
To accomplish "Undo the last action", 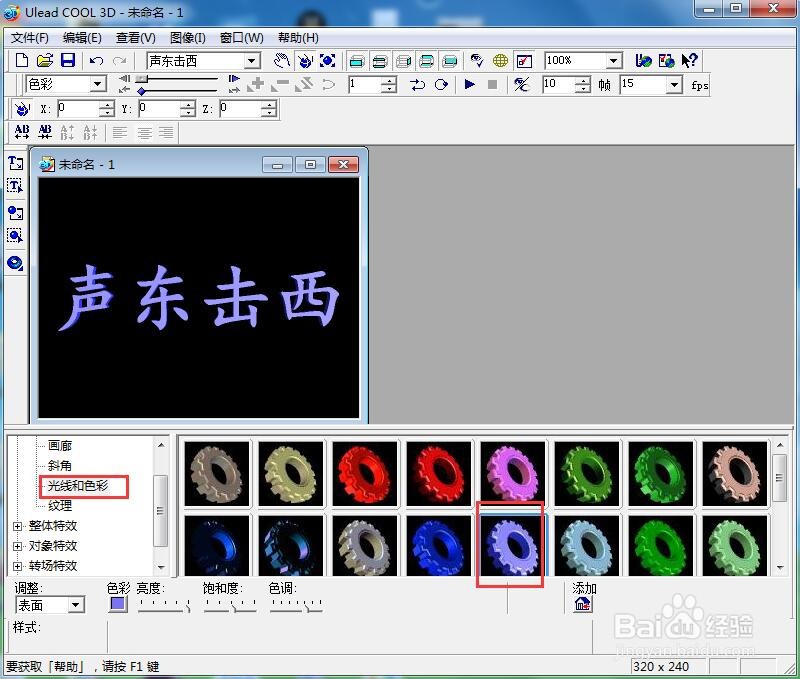I will click(x=96, y=61).
